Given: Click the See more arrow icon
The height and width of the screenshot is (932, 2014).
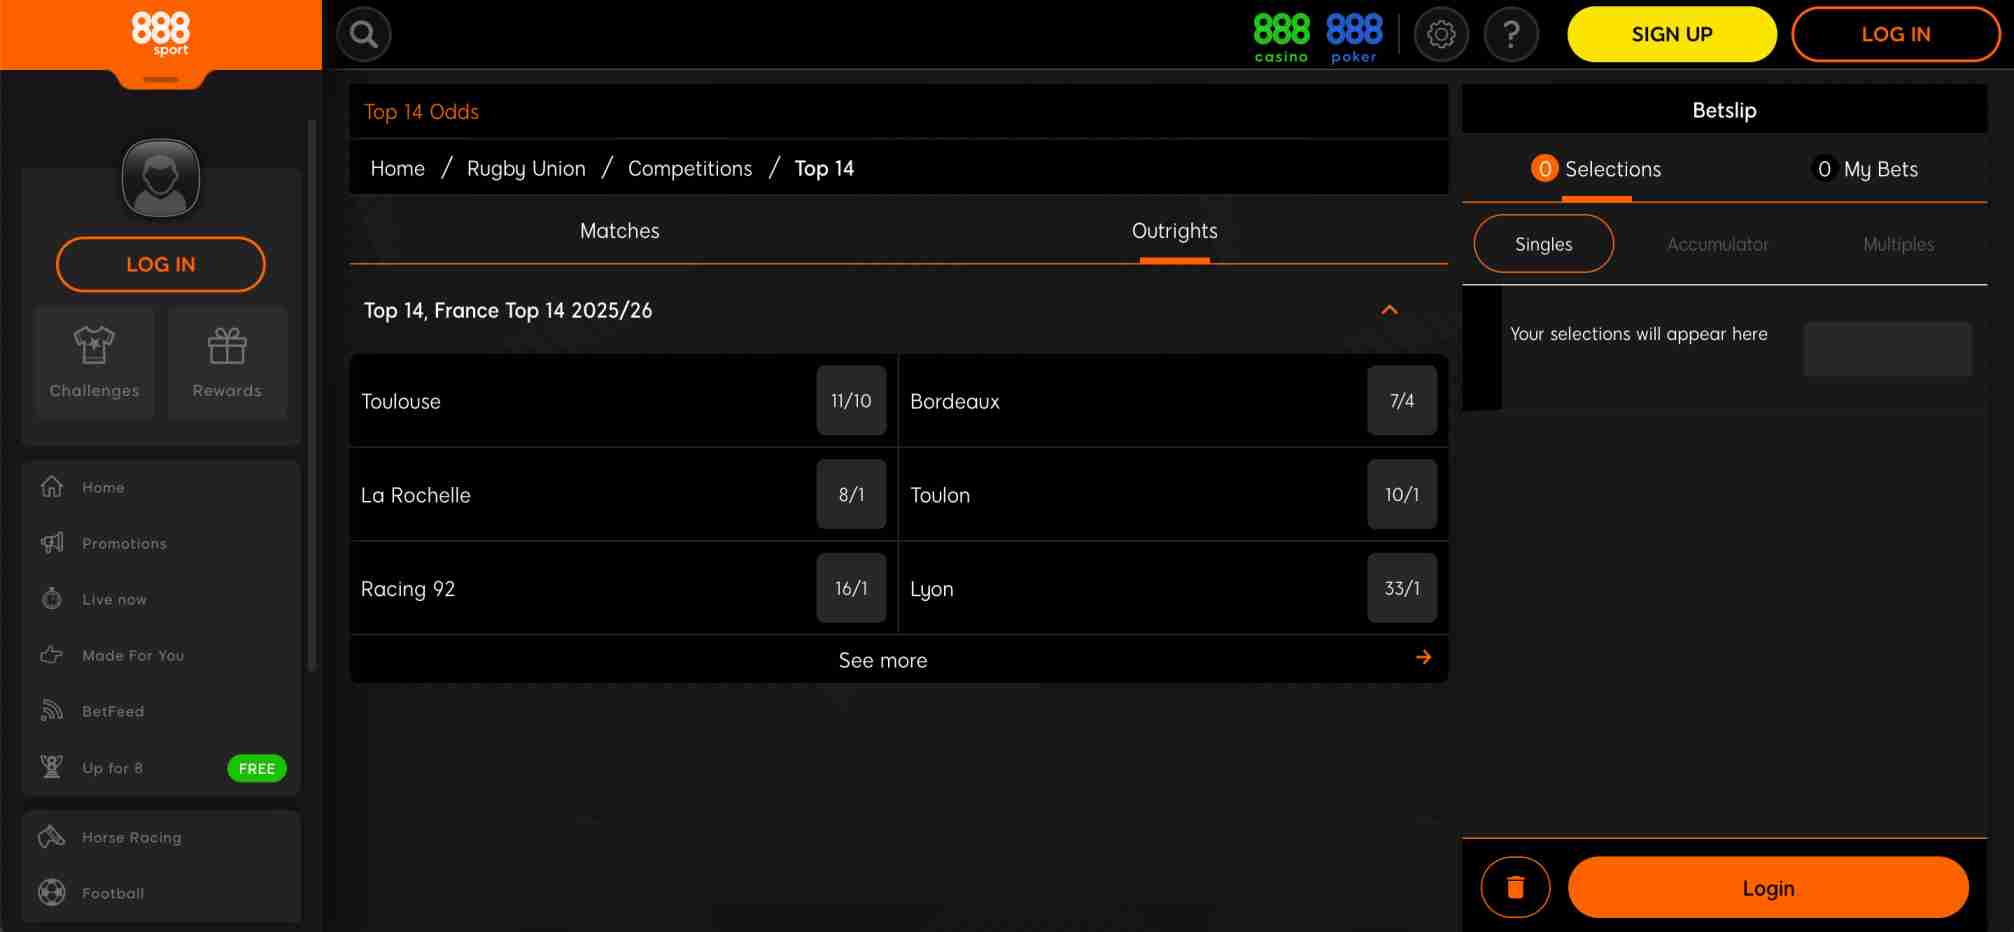Looking at the screenshot, I should (x=1423, y=657).
